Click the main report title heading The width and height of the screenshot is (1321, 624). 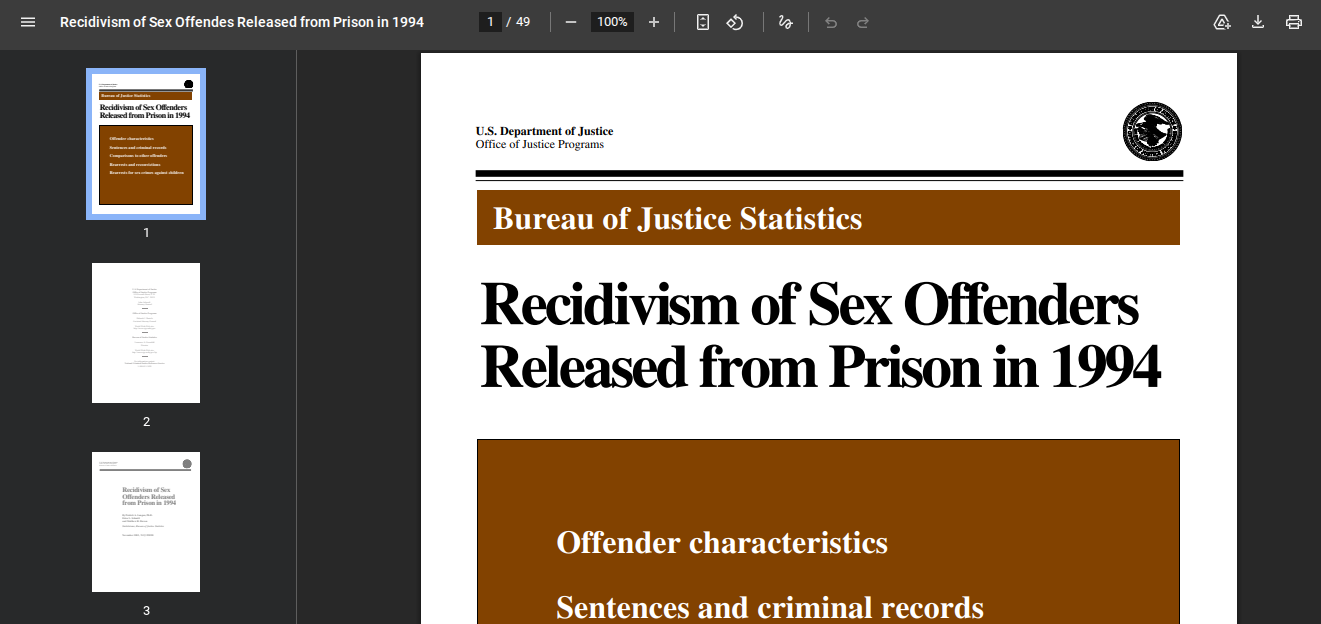pyautogui.click(x=820, y=335)
